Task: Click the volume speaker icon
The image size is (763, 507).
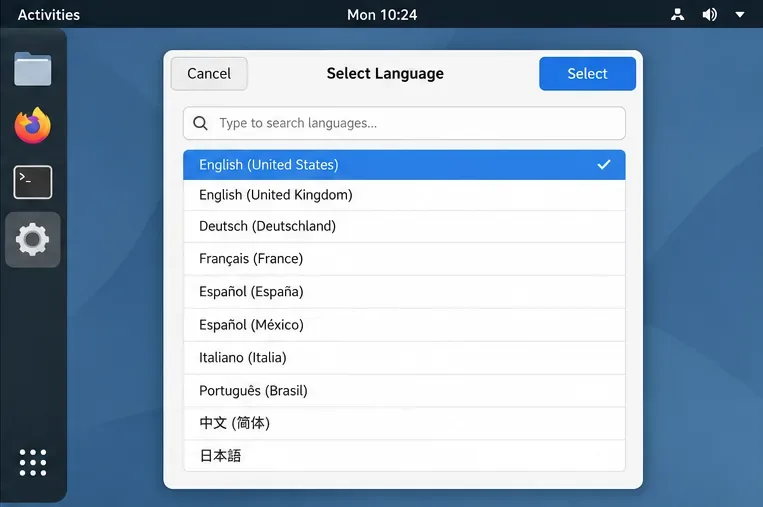Action: click(x=709, y=15)
